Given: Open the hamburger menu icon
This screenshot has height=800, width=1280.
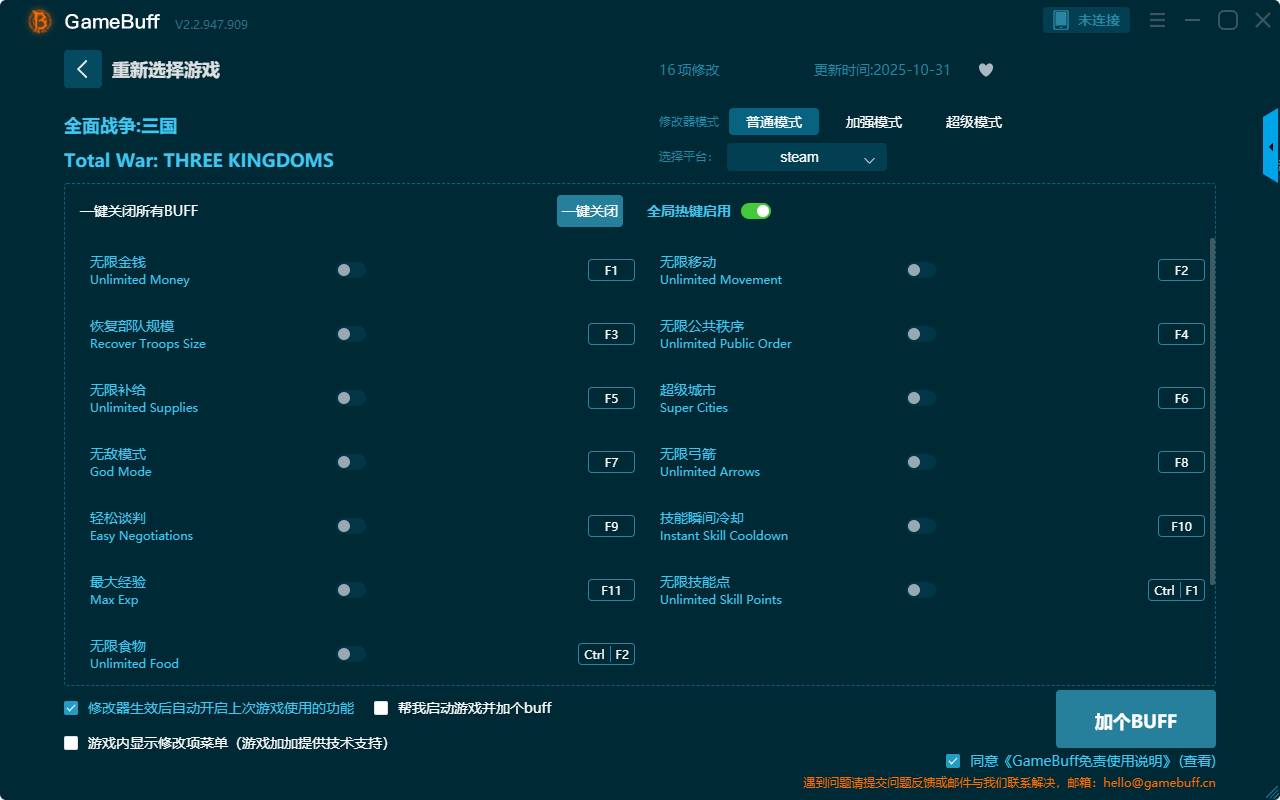Looking at the screenshot, I should [1157, 21].
